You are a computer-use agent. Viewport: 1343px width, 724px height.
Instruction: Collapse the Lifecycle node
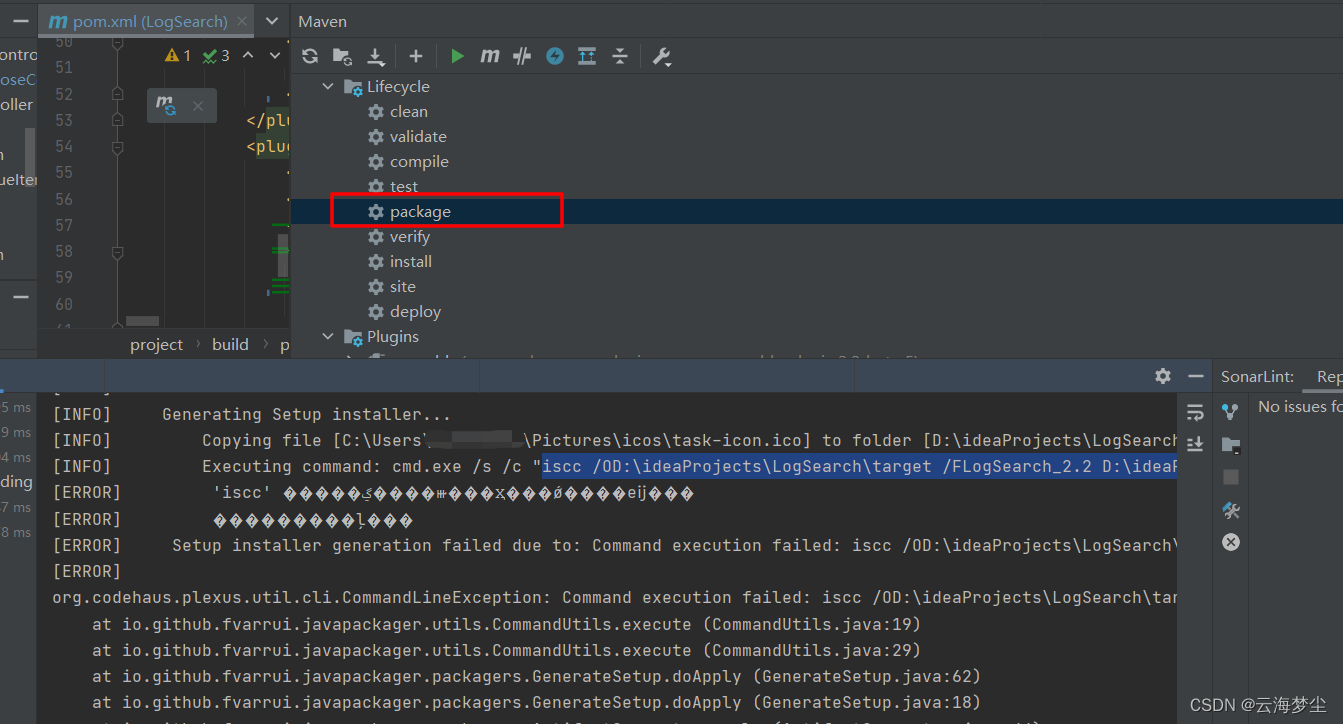coord(328,87)
